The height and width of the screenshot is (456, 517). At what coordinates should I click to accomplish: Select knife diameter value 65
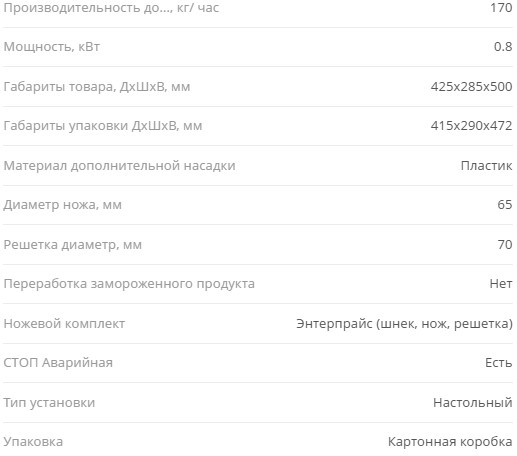(505, 205)
